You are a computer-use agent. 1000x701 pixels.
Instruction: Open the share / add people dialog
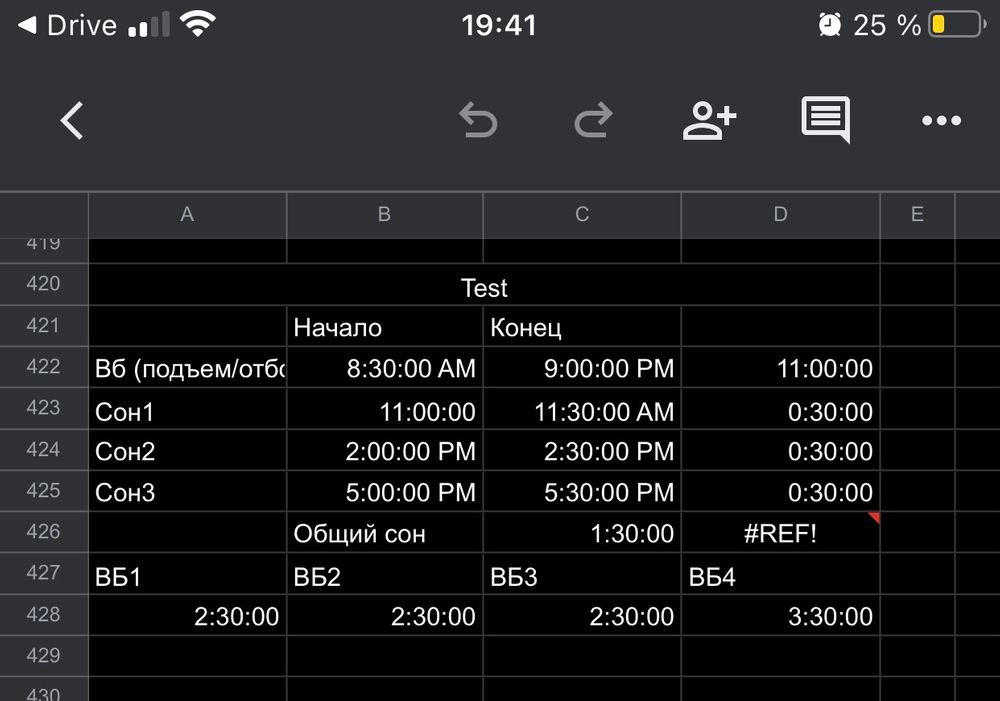point(709,120)
